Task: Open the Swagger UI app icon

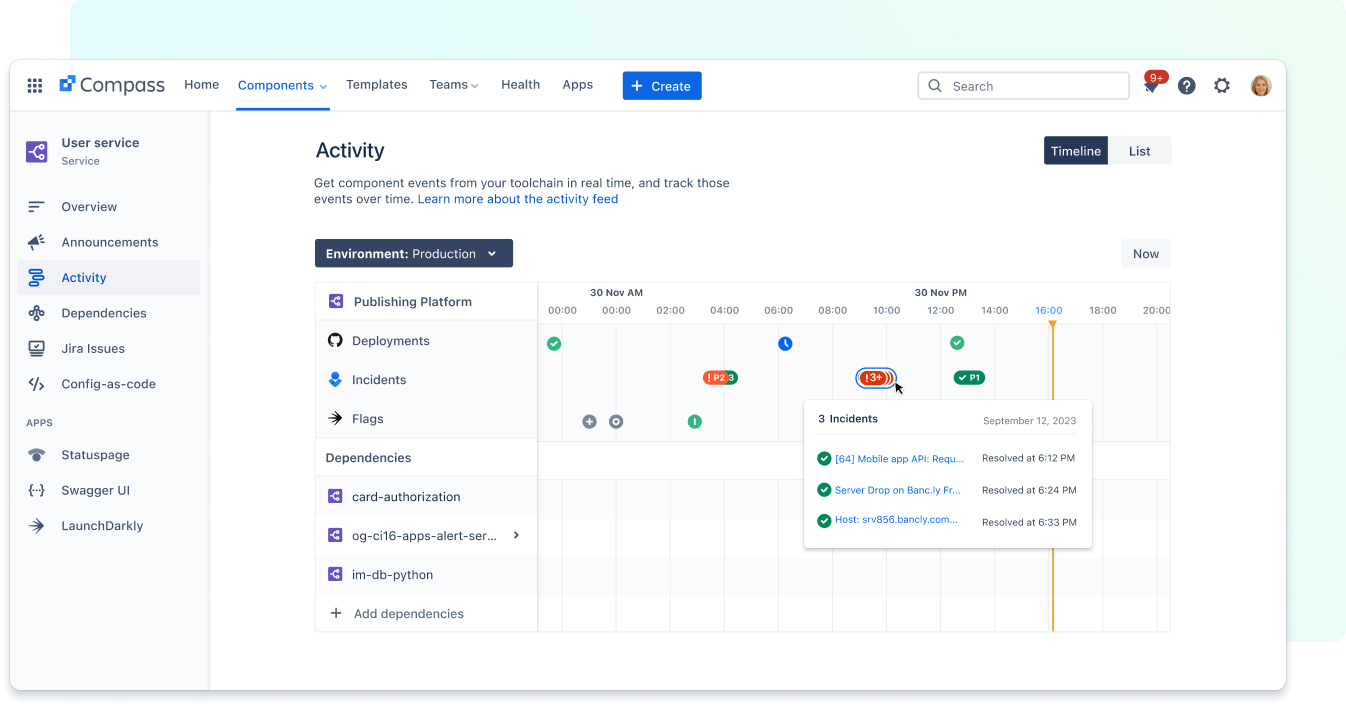Action: click(x=38, y=490)
